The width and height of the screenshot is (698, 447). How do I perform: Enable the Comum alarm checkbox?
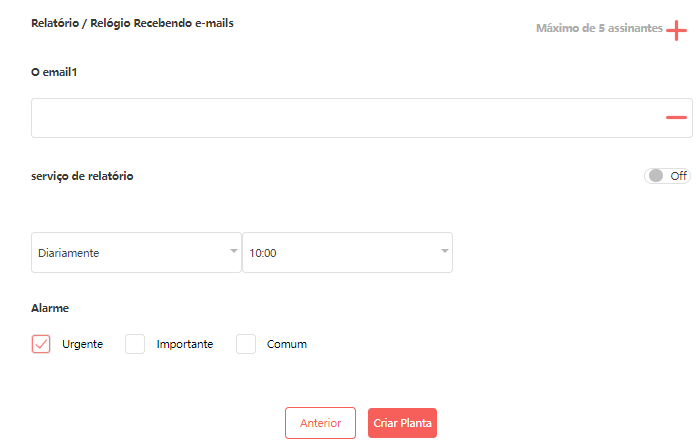click(246, 344)
